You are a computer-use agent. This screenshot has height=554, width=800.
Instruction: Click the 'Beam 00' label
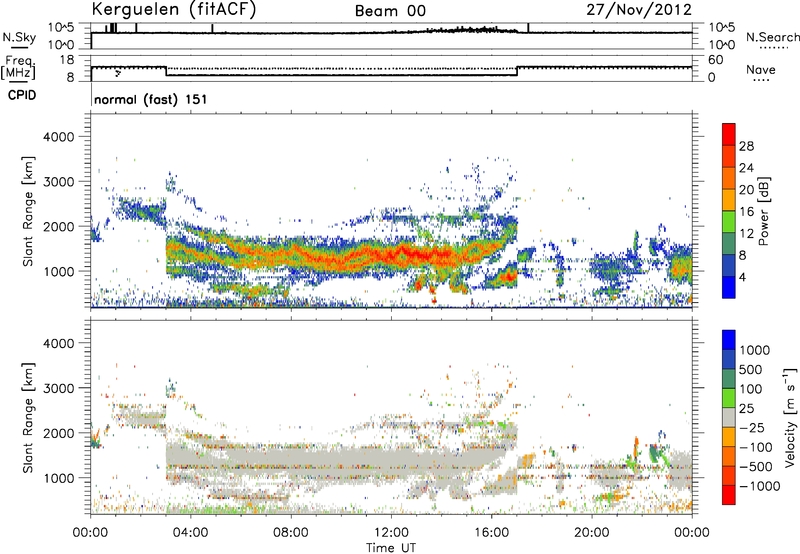(390, 11)
